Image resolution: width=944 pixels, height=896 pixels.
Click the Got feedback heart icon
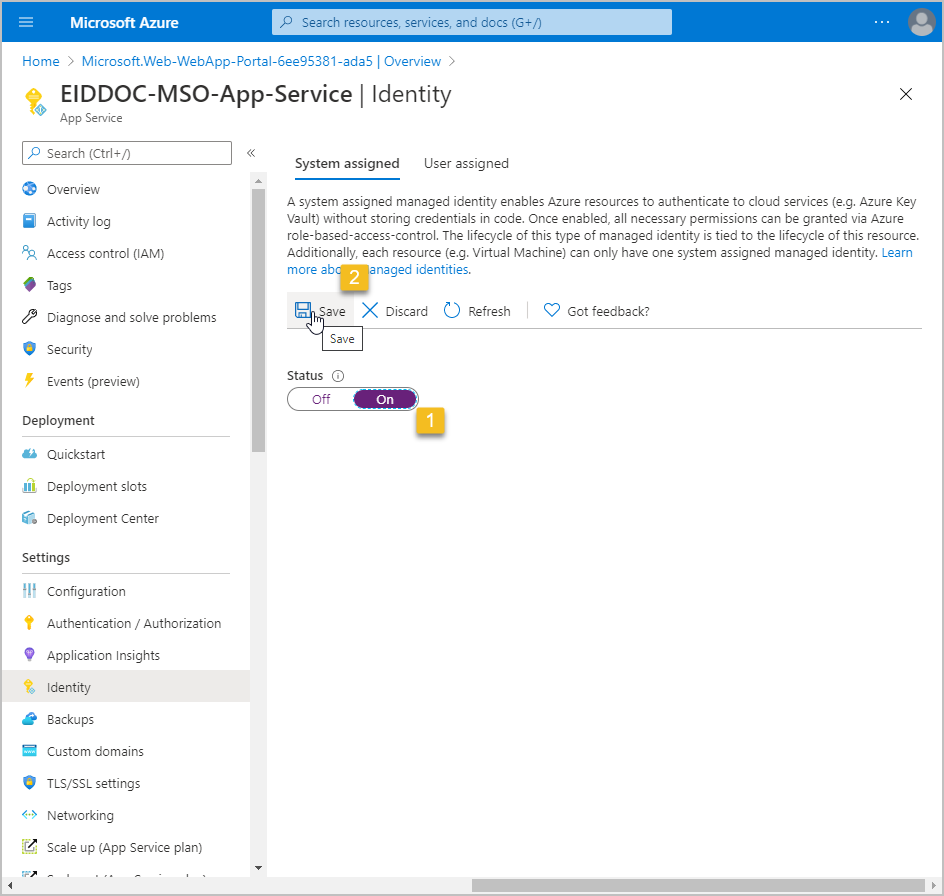[x=551, y=311]
